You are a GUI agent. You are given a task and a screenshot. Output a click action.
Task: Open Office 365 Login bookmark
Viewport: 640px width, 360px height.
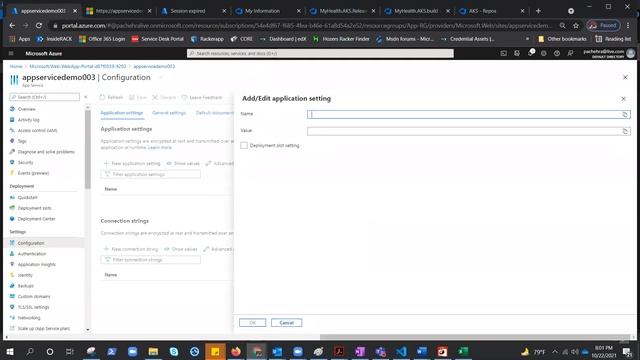coord(102,39)
